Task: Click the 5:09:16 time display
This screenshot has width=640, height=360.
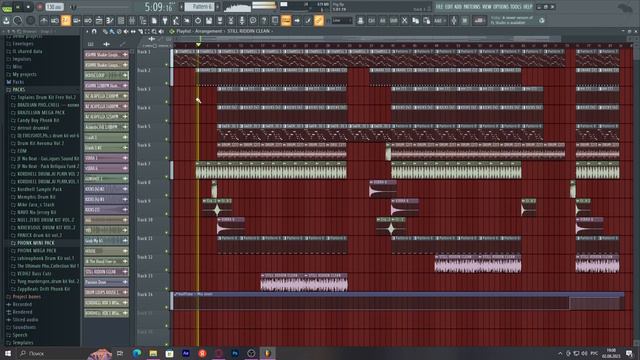Action: (159, 7)
